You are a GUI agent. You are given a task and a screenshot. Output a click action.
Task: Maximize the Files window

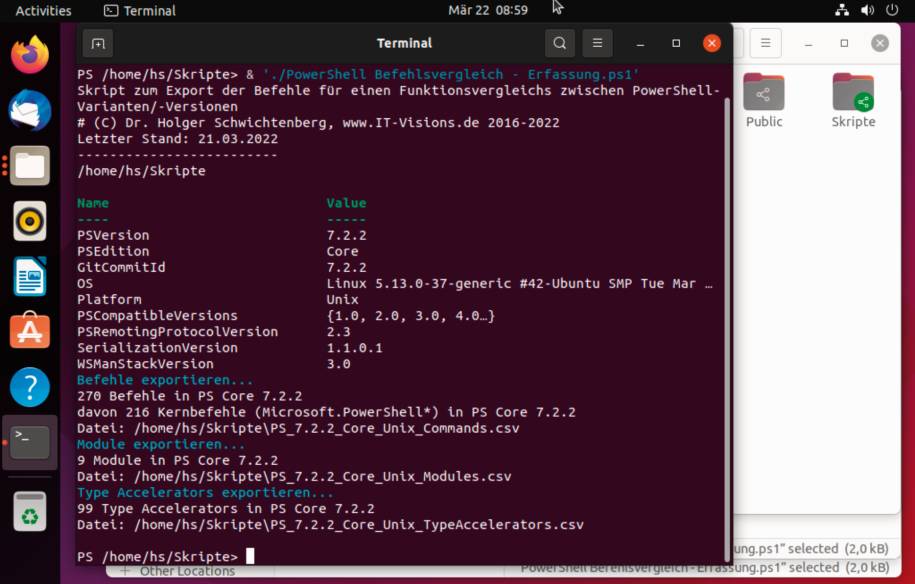[x=844, y=43]
